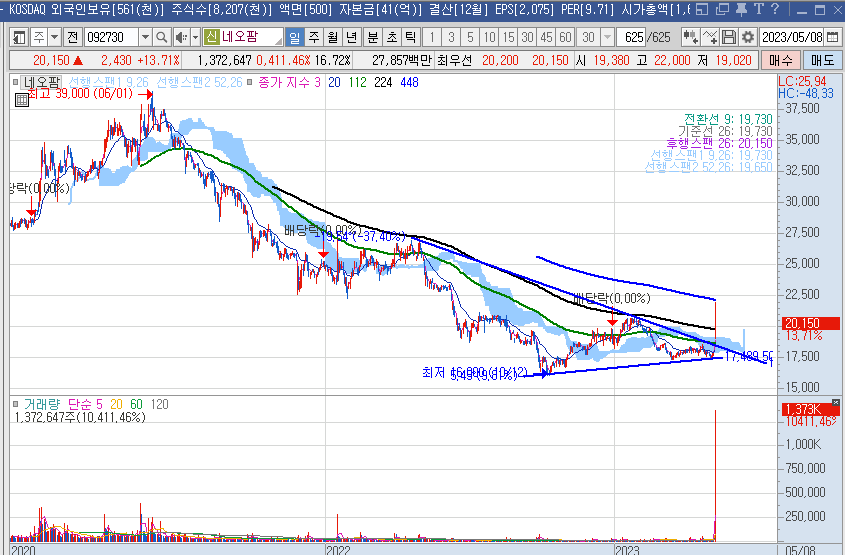Viewport: 845px width, 555px height.
Task: Click the 매수 buy button
Action: click(781, 60)
